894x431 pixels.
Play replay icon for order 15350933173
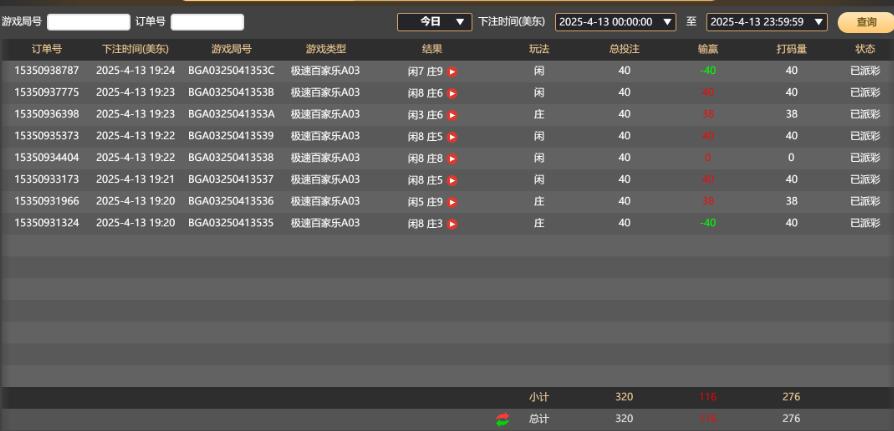452,181
